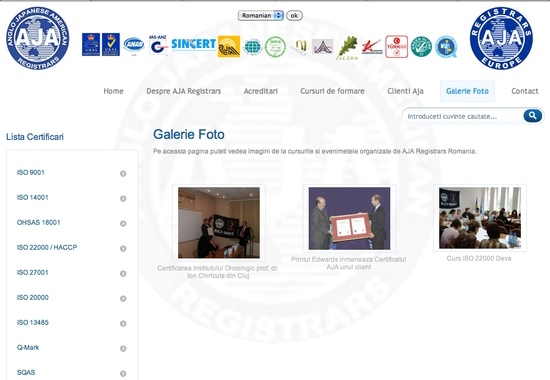Select the Galerie Foto tab
The image size is (550, 380).
(467, 91)
